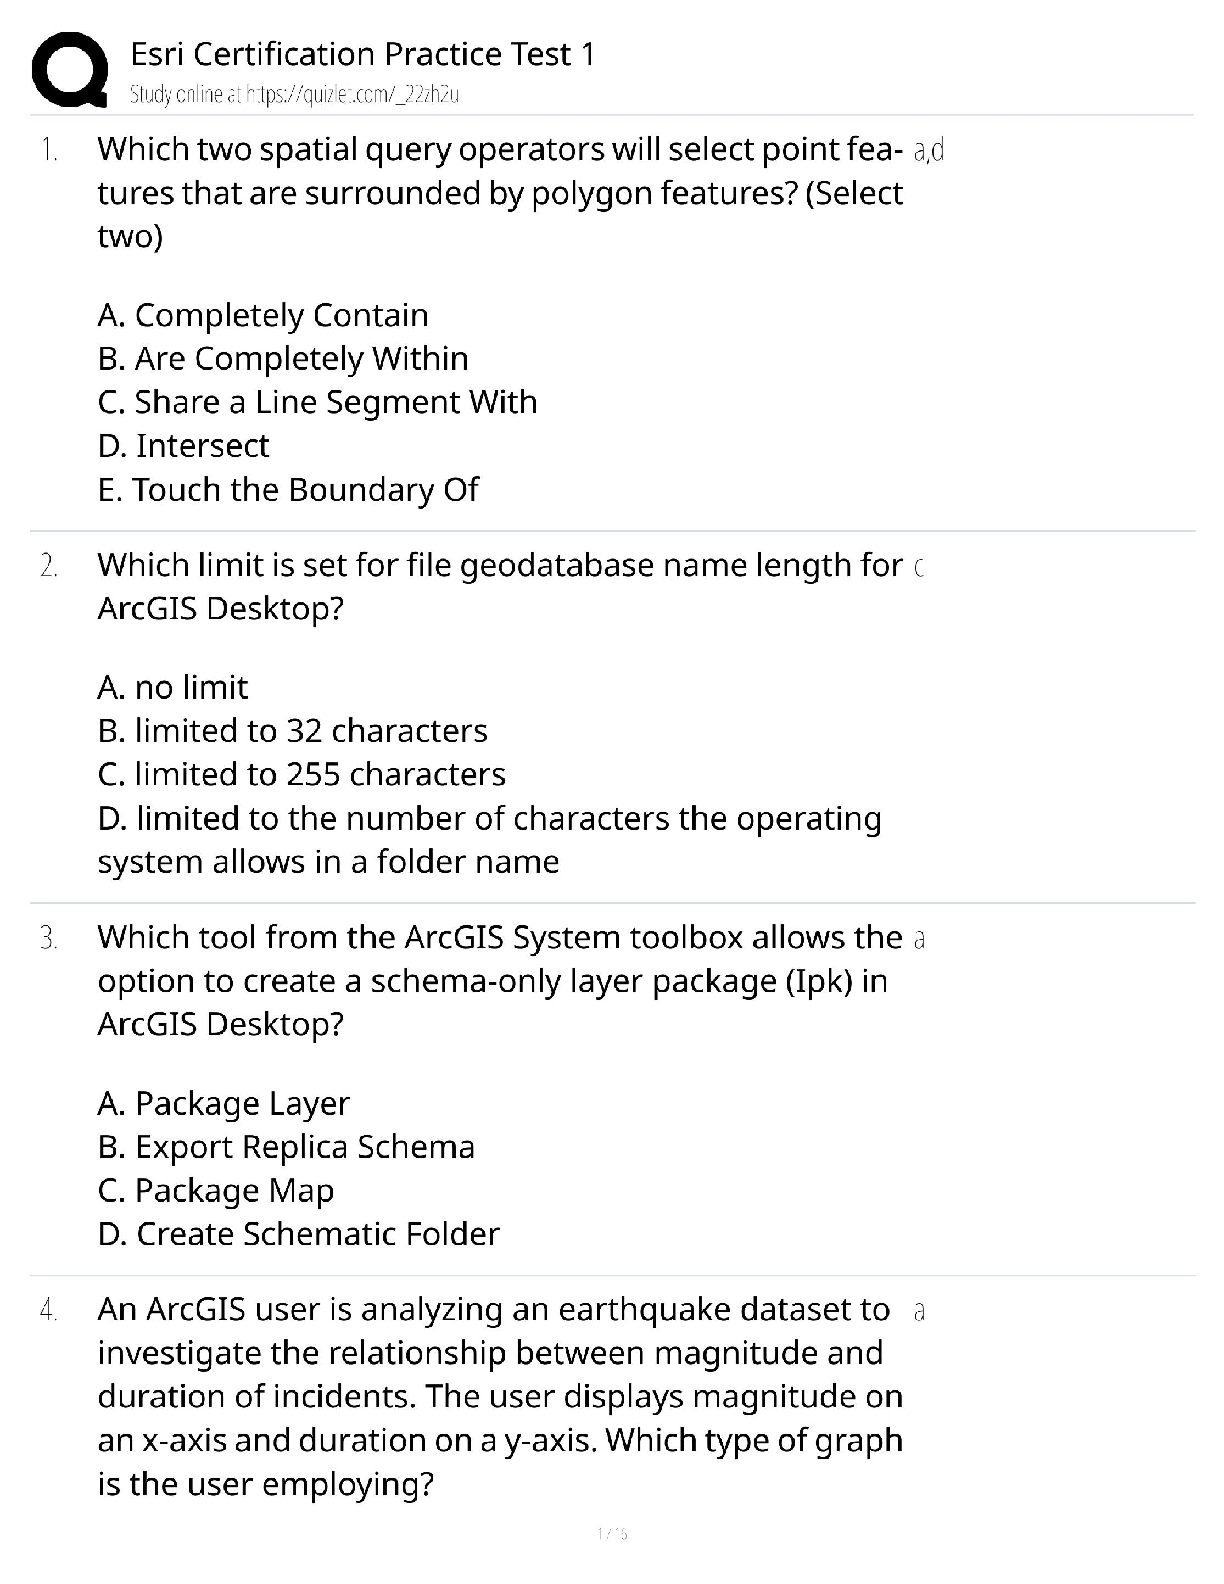Choose option B. limited to 32 characters
Viewport: 1224px width, 1584px height.
pos(293,731)
